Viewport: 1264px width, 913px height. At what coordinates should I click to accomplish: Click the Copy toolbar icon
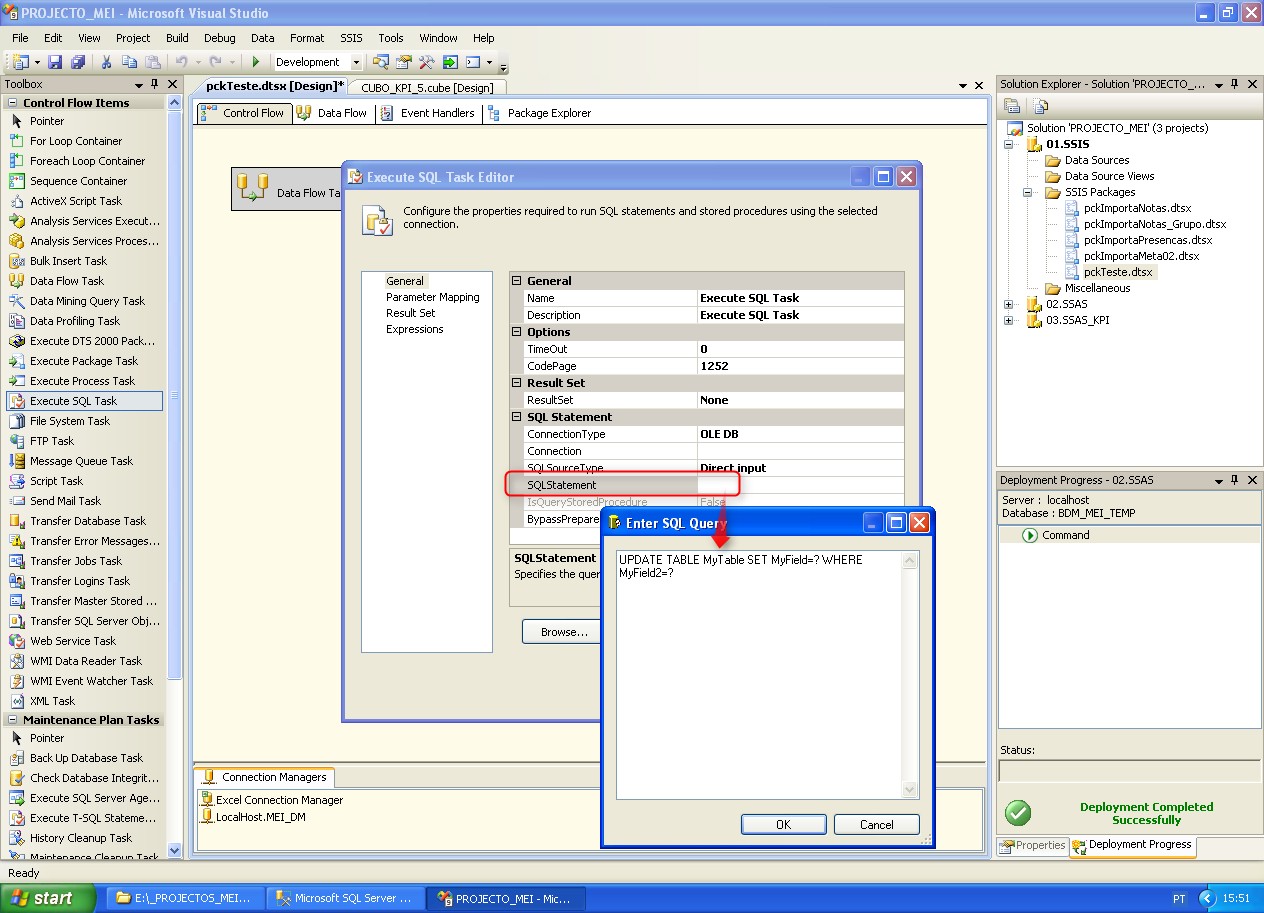pos(130,62)
